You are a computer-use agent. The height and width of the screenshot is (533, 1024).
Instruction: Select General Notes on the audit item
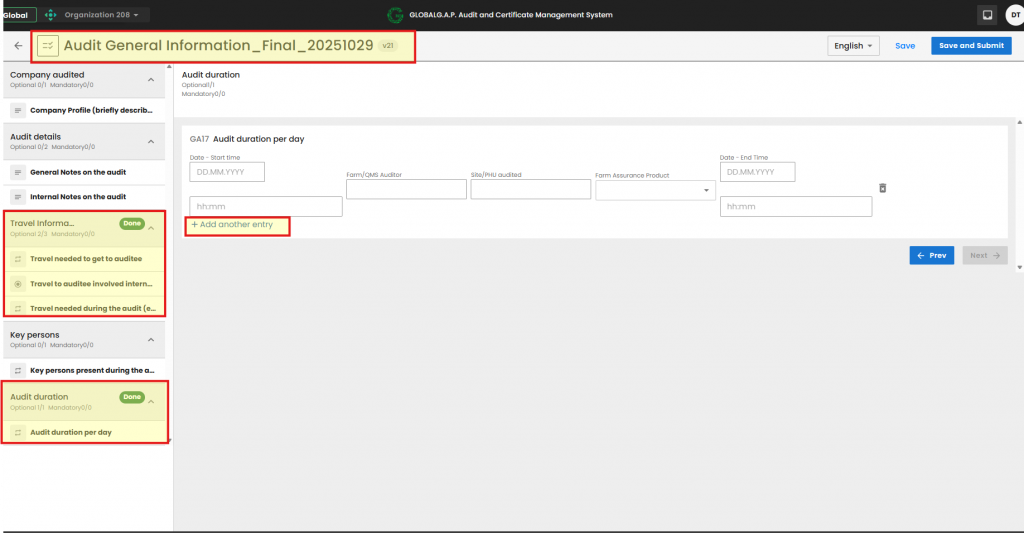point(78,172)
